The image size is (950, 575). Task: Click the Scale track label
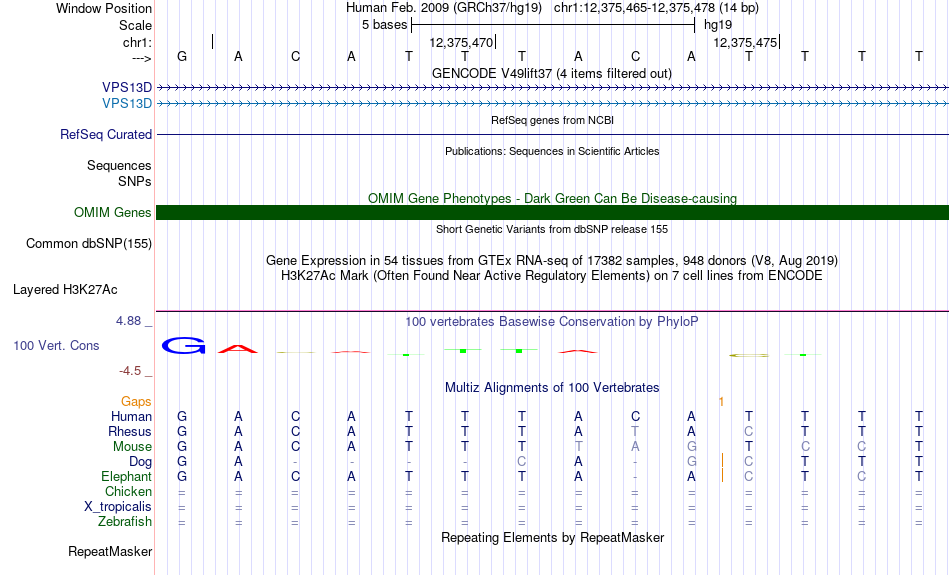click(136, 25)
